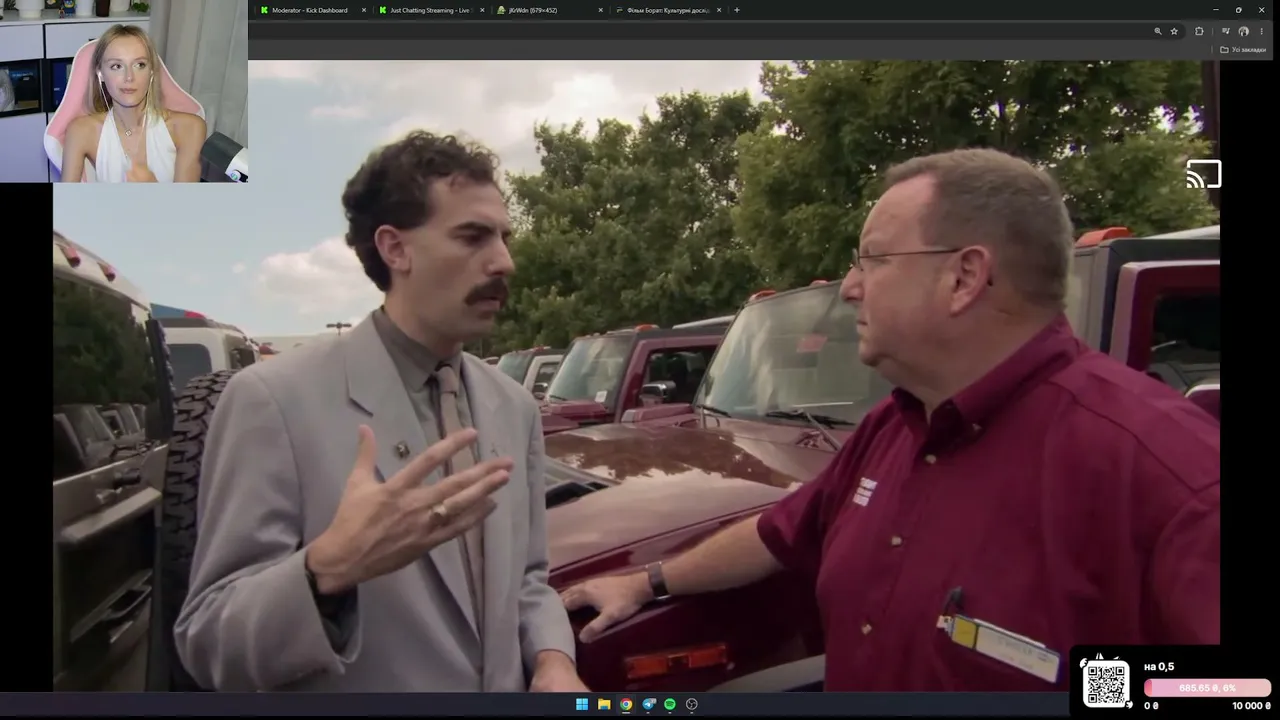Viewport: 1280px width, 720px height.
Task: Click the Chrome taskbar icon
Action: 626,704
